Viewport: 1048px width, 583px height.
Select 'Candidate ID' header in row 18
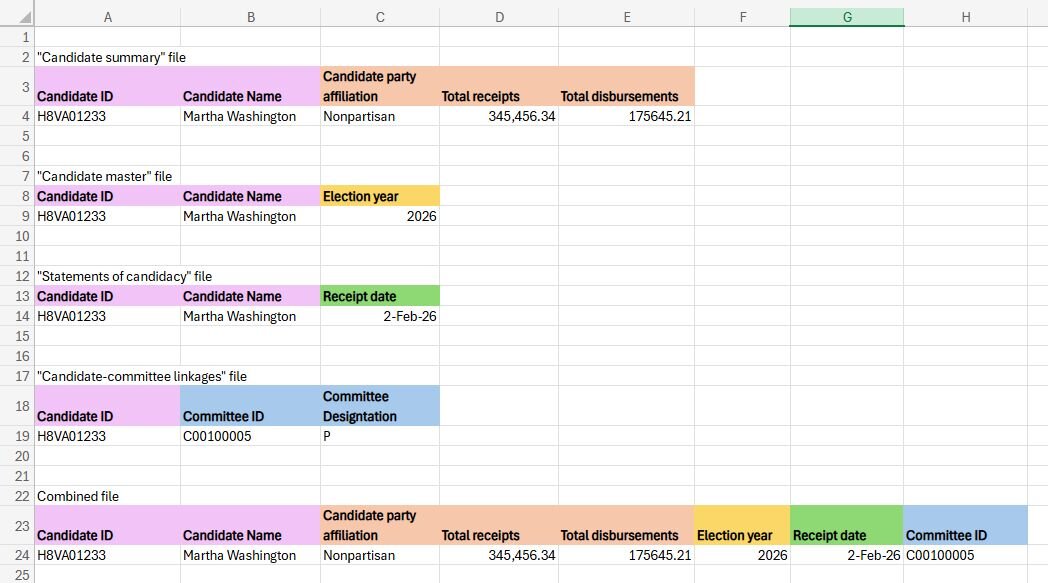click(108, 406)
